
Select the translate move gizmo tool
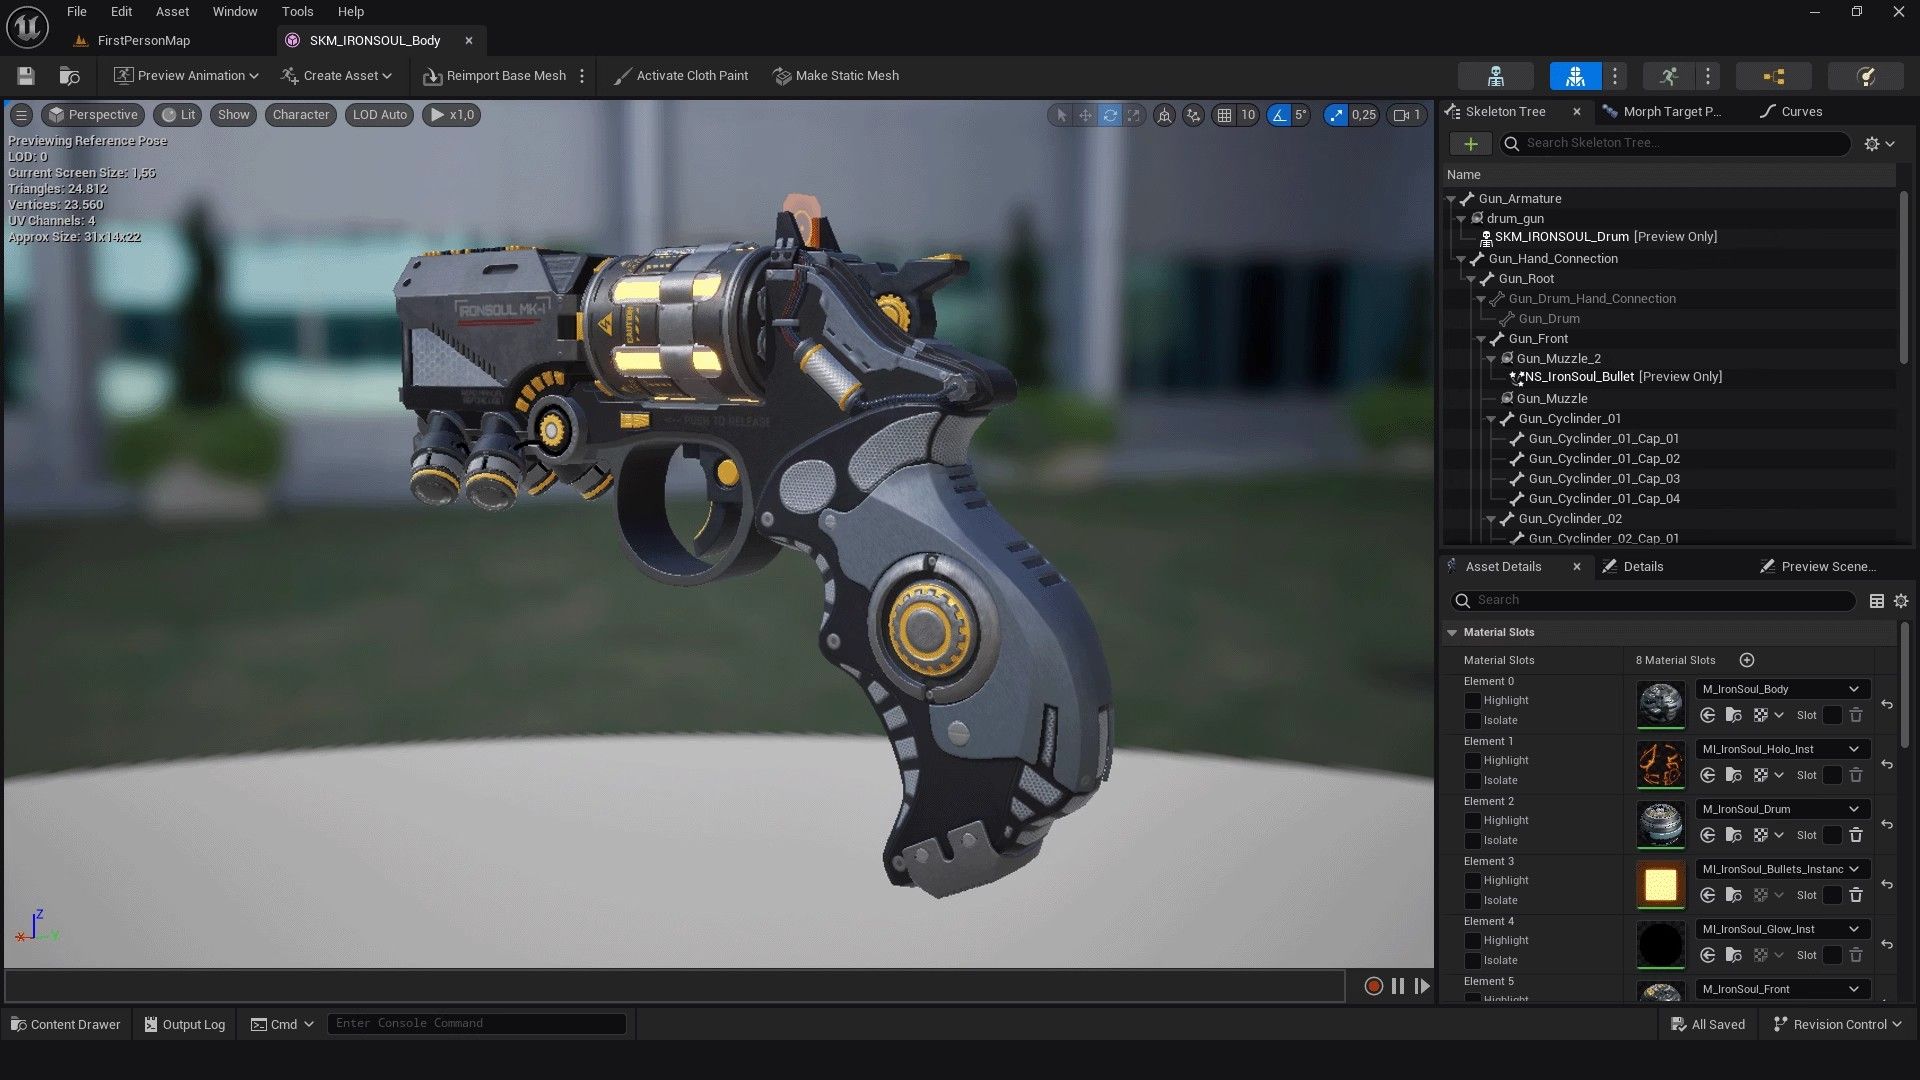(x=1085, y=115)
